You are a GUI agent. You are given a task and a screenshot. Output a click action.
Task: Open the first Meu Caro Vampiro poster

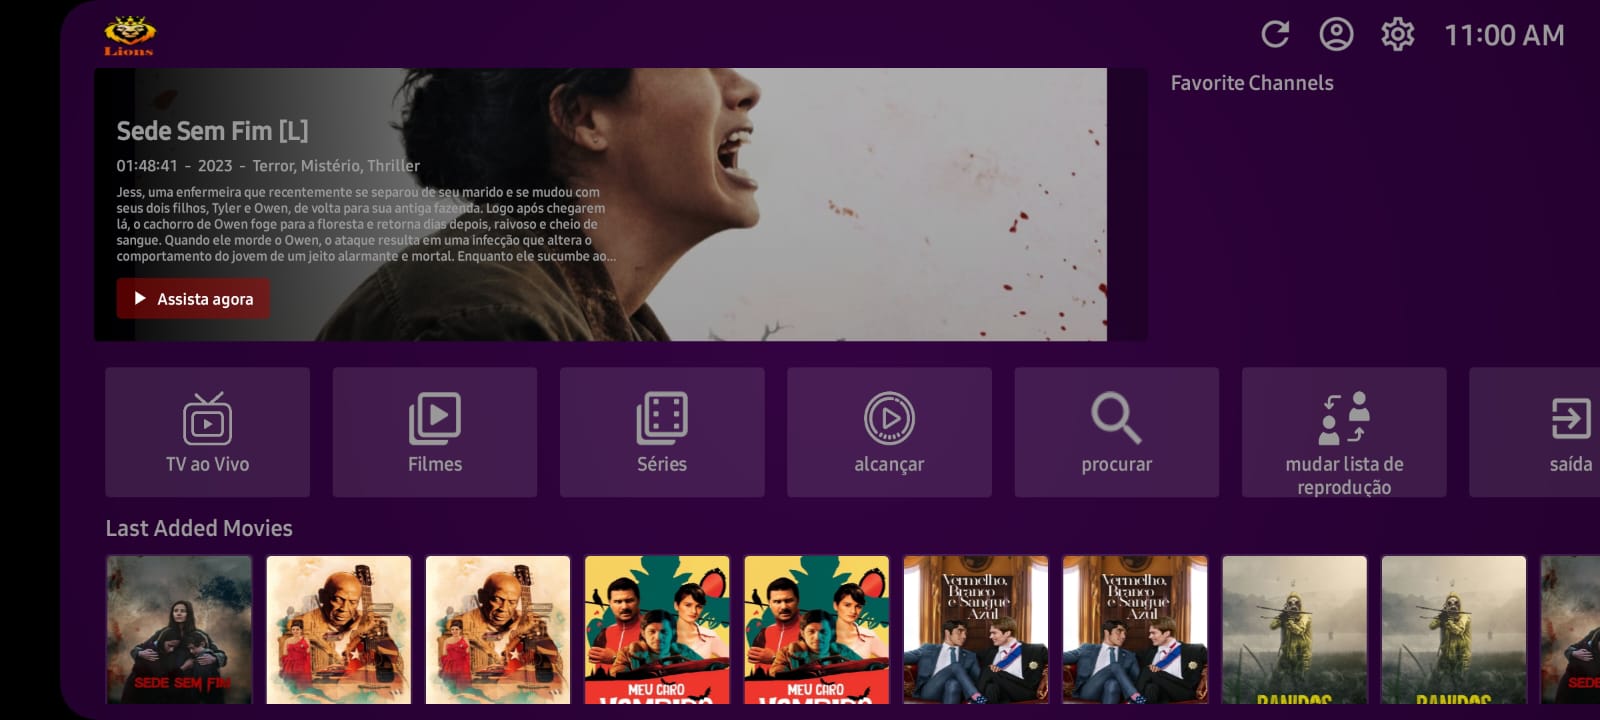pos(657,630)
